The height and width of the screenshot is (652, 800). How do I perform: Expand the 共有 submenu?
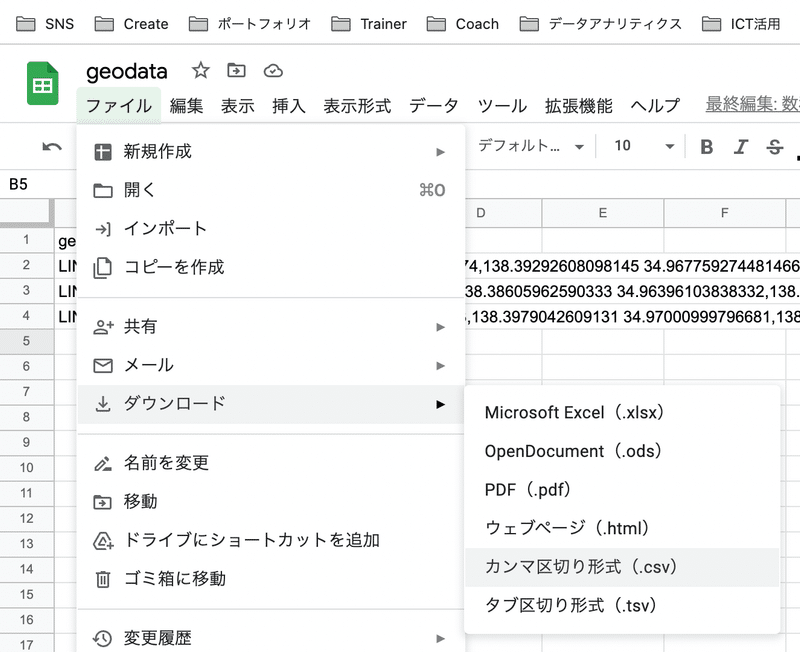(270, 327)
